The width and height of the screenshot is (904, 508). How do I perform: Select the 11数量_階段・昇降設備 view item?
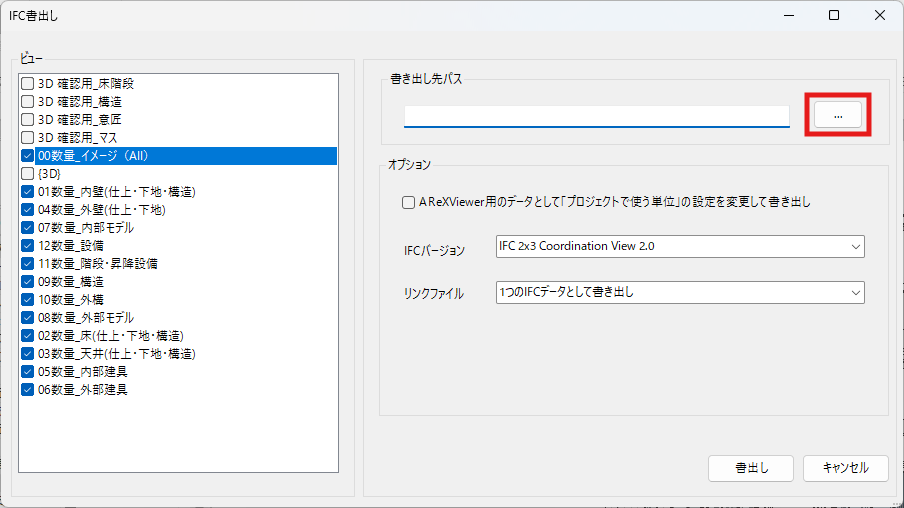tap(97, 264)
